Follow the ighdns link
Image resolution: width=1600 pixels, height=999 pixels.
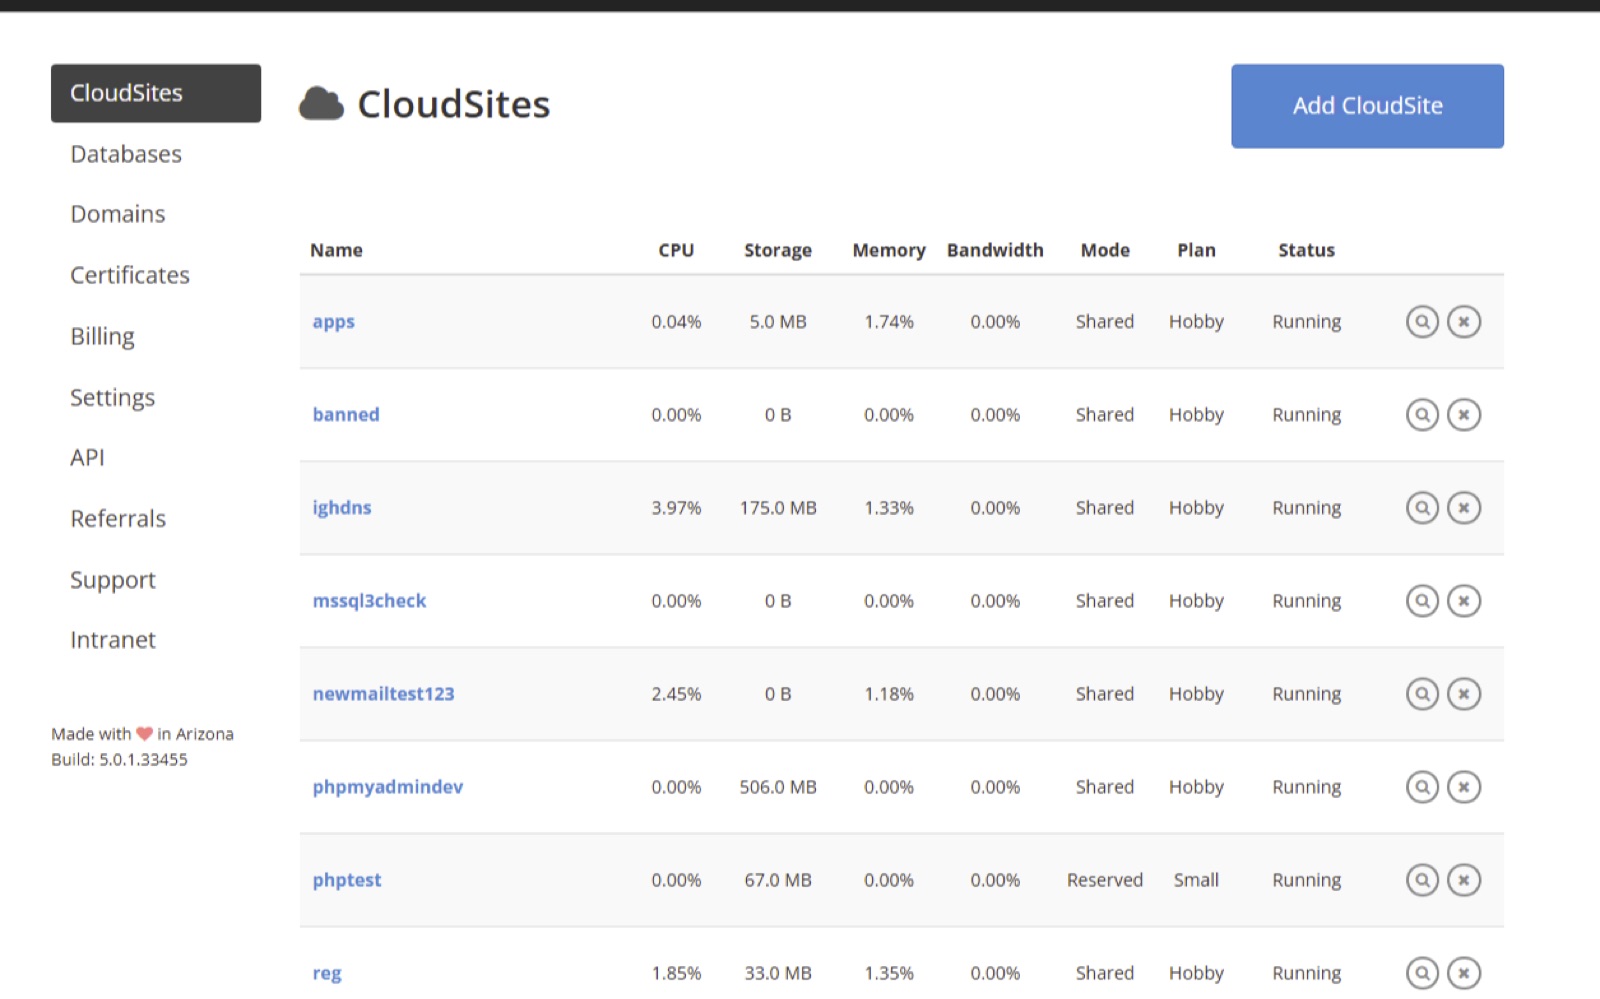coord(342,508)
